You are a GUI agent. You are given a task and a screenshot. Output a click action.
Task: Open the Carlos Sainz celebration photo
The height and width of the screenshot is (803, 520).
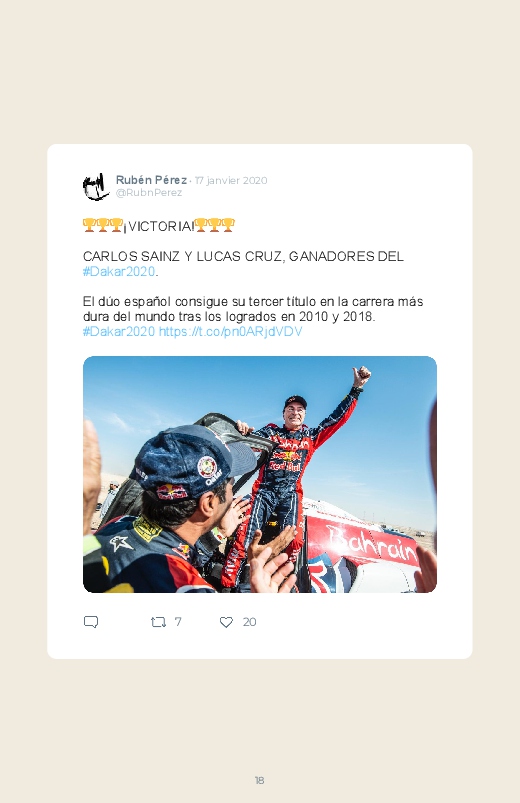[x=260, y=474]
